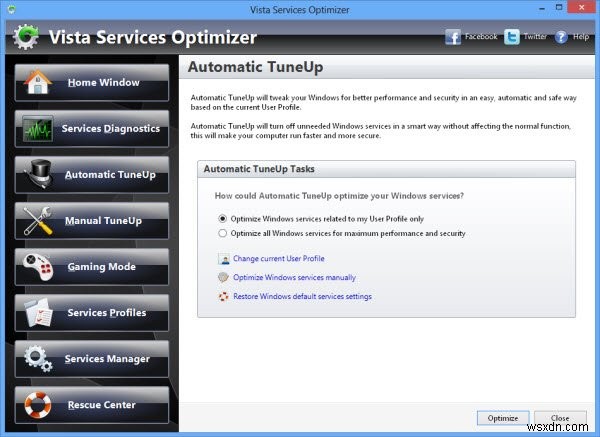Click the question 'How could Automatic TuneUp optimize'
This screenshot has height=437, width=600.
[339, 196]
